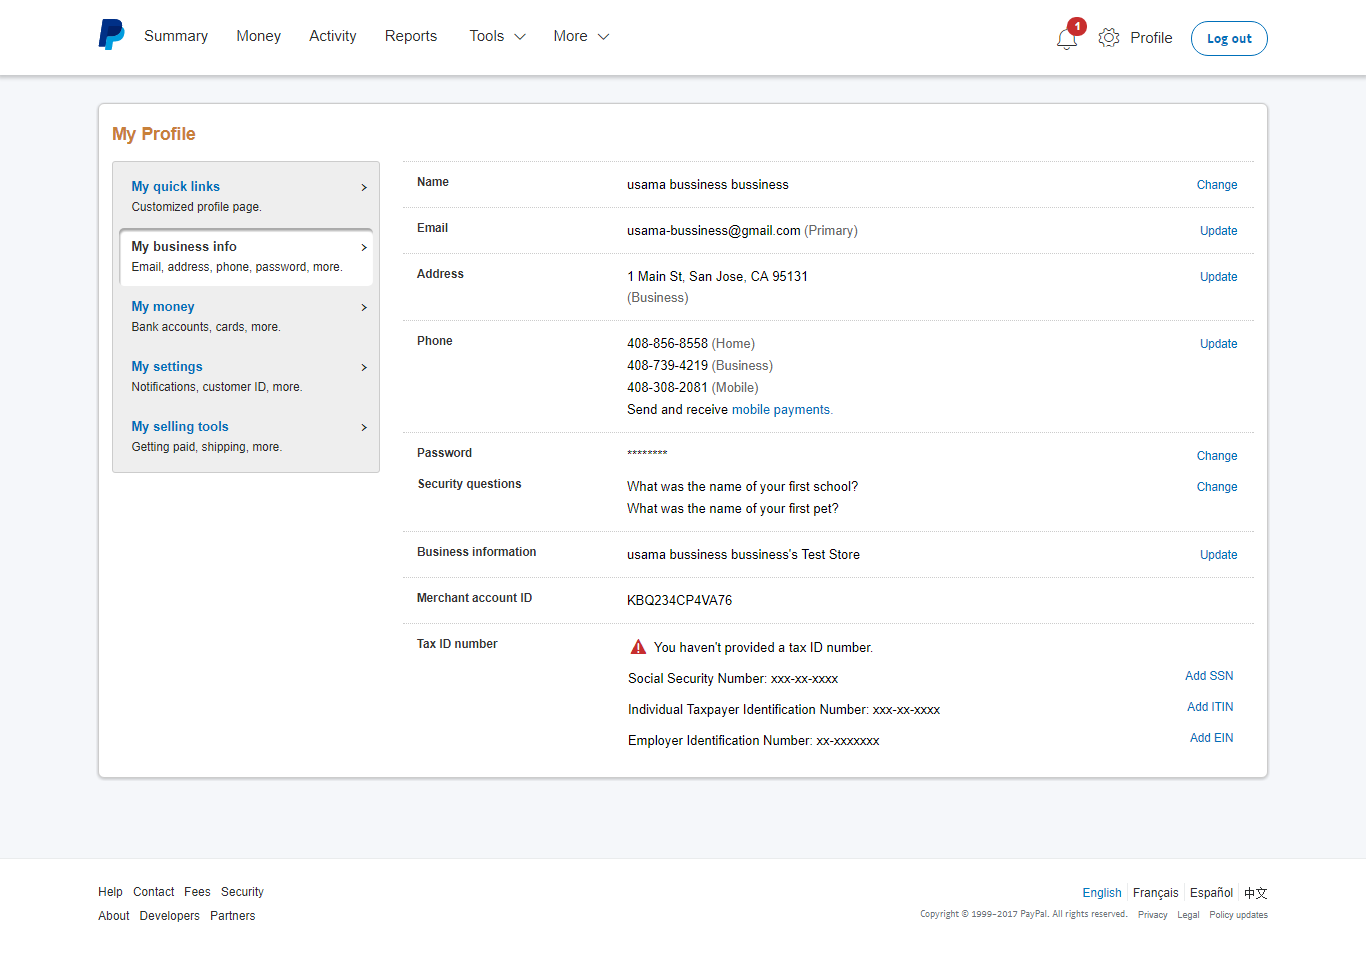Click the chevron next to My money
1366x959 pixels.
coord(364,307)
